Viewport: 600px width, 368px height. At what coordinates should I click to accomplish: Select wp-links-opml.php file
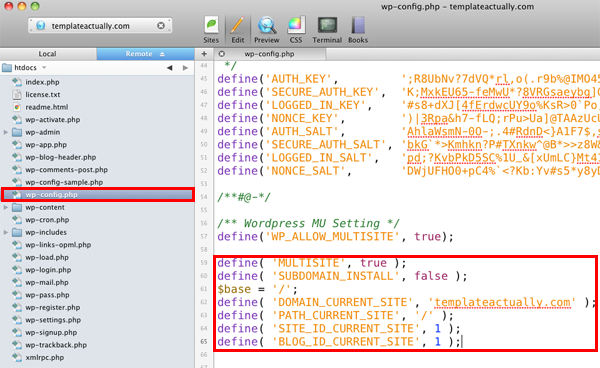click(x=58, y=245)
